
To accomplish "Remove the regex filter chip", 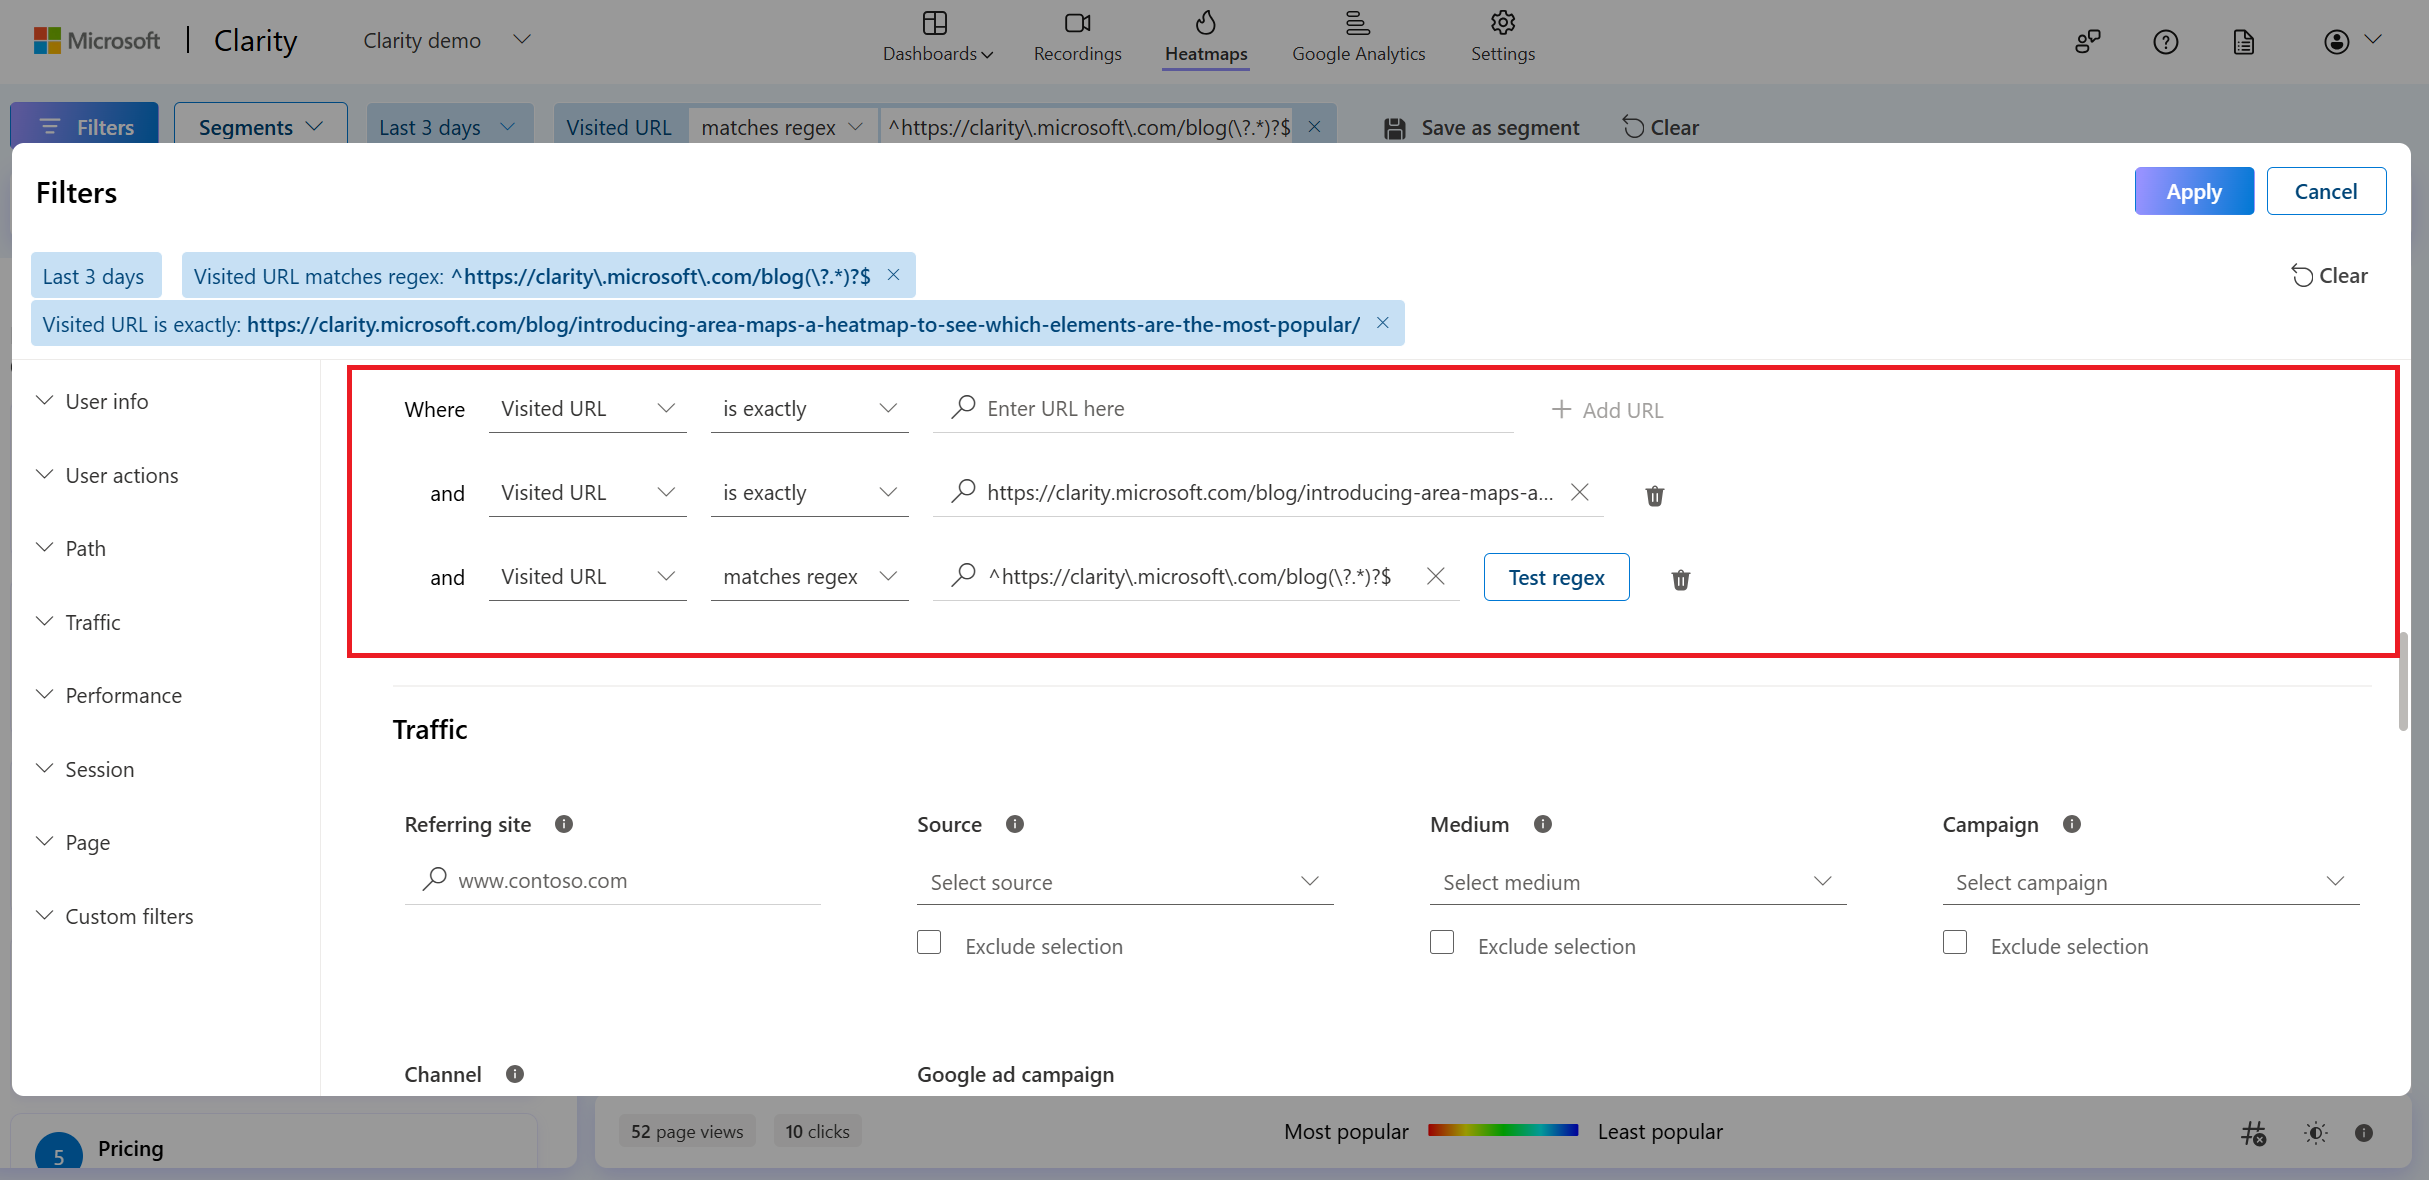I will 893,275.
